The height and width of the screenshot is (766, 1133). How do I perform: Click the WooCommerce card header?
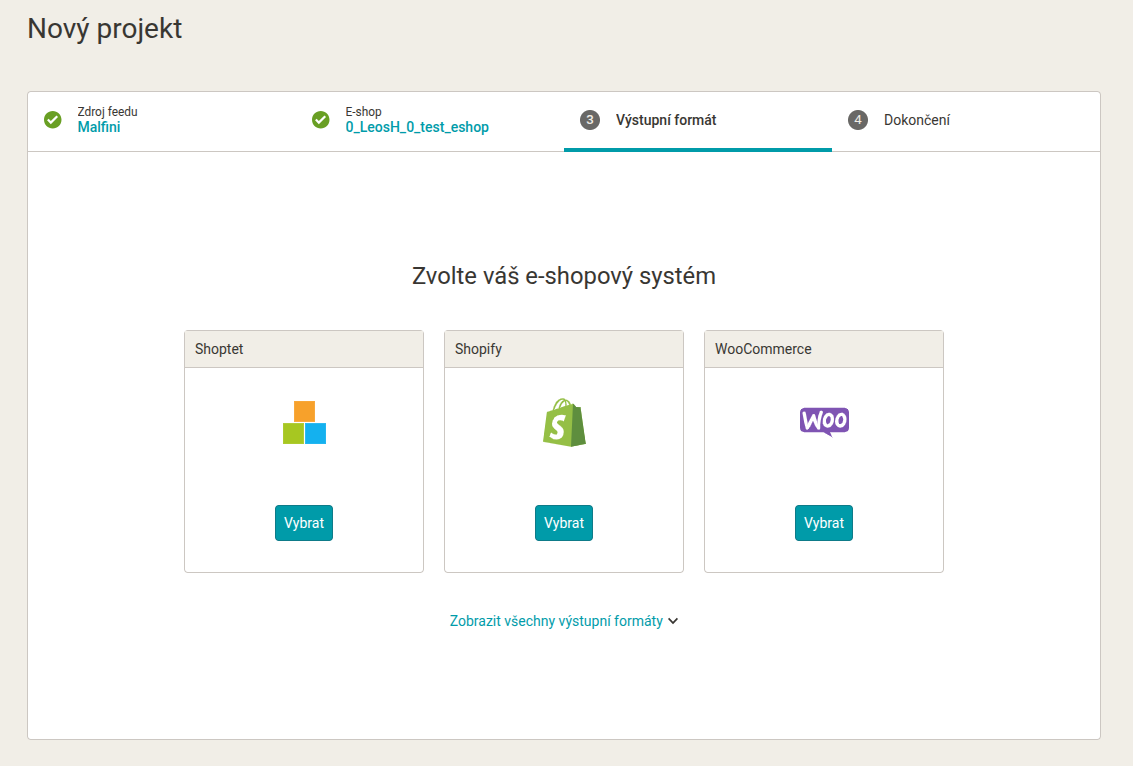[x=824, y=349]
